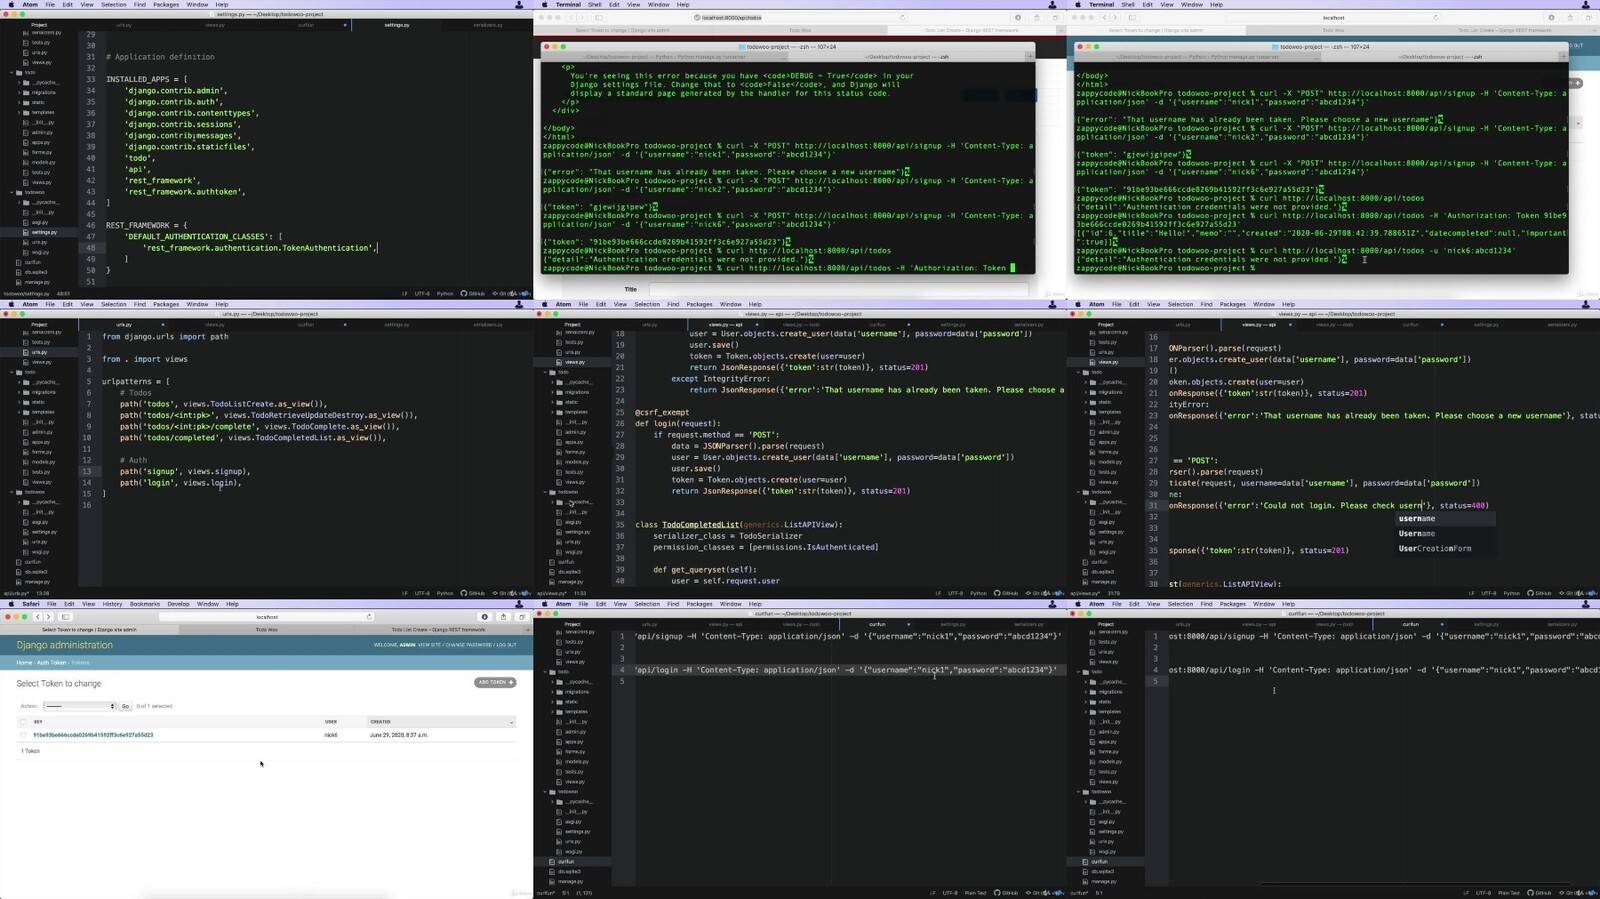Open the Action dropdown in Django admin
The image size is (1600, 899).
pos(79,706)
